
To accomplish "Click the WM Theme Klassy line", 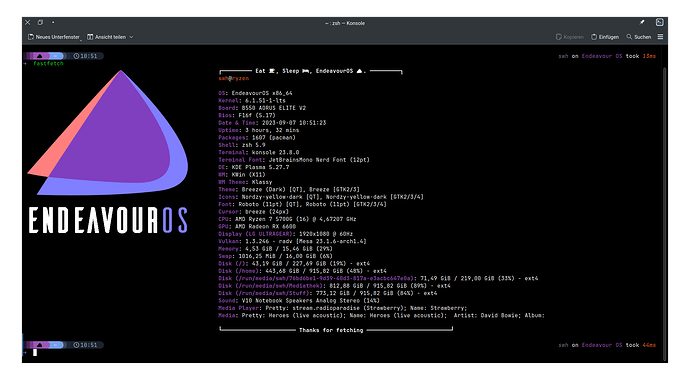I will click(245, 182).
